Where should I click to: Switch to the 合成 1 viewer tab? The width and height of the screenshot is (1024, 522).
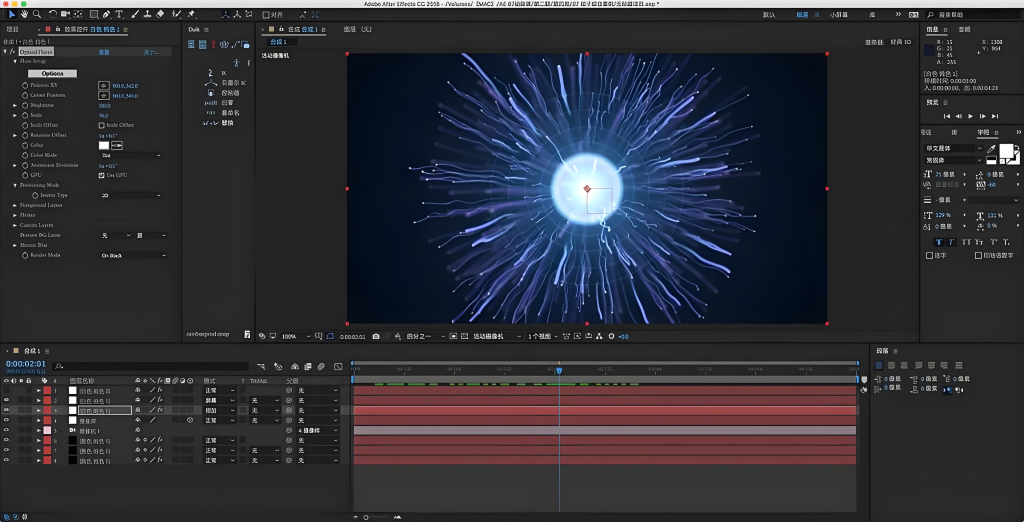pyautogui.click(x=278, y=42)
